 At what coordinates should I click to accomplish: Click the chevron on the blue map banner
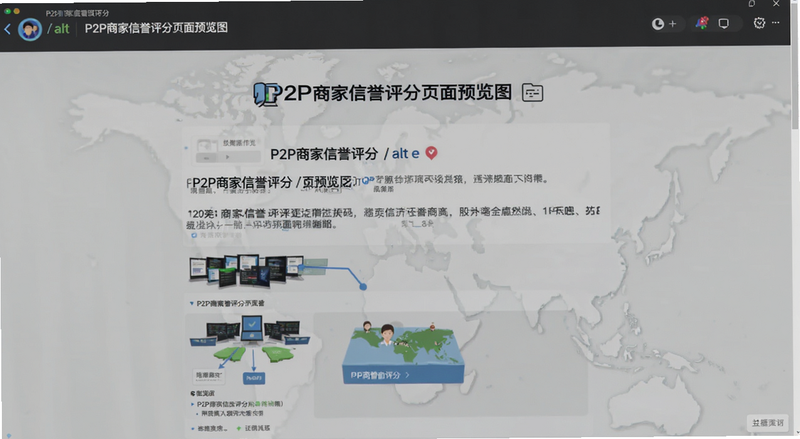407,375
